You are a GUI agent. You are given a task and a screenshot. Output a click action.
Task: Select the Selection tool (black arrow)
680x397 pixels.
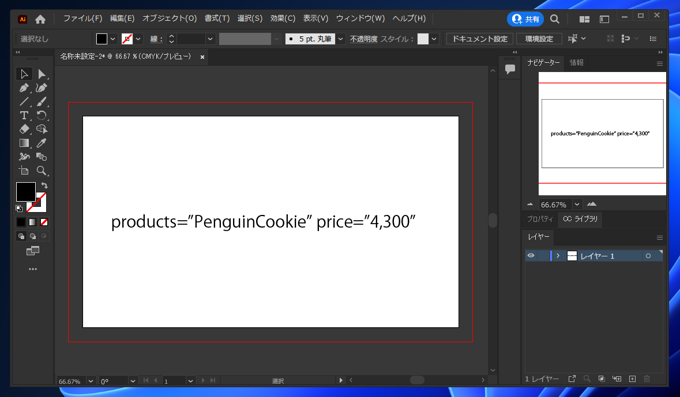click(24, 74)
